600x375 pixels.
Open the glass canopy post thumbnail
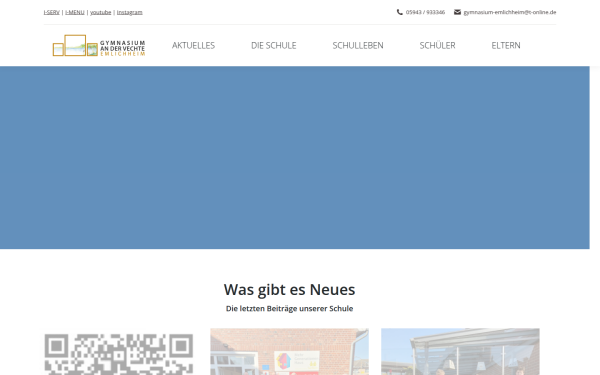460,352
